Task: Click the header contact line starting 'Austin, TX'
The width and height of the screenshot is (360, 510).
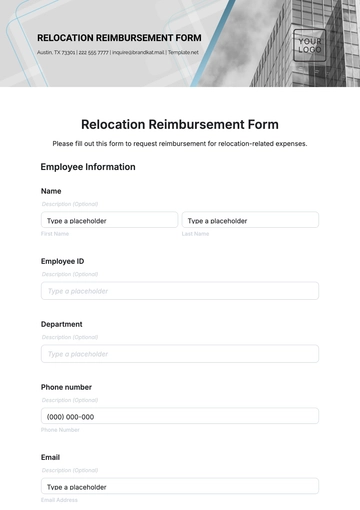Action: pyautogui.click(x=118, y=52)
